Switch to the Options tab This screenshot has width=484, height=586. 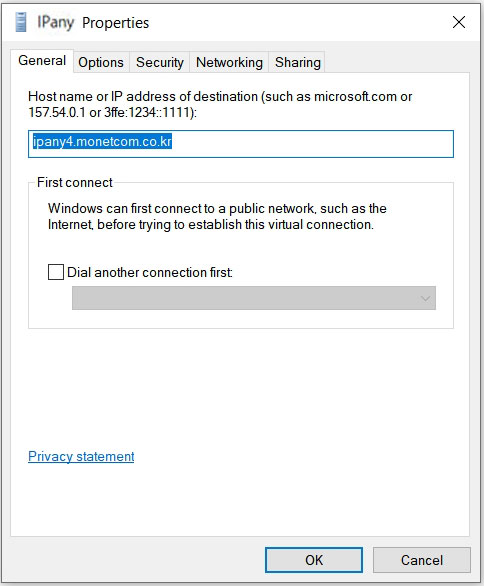click(x=101, y=62)
